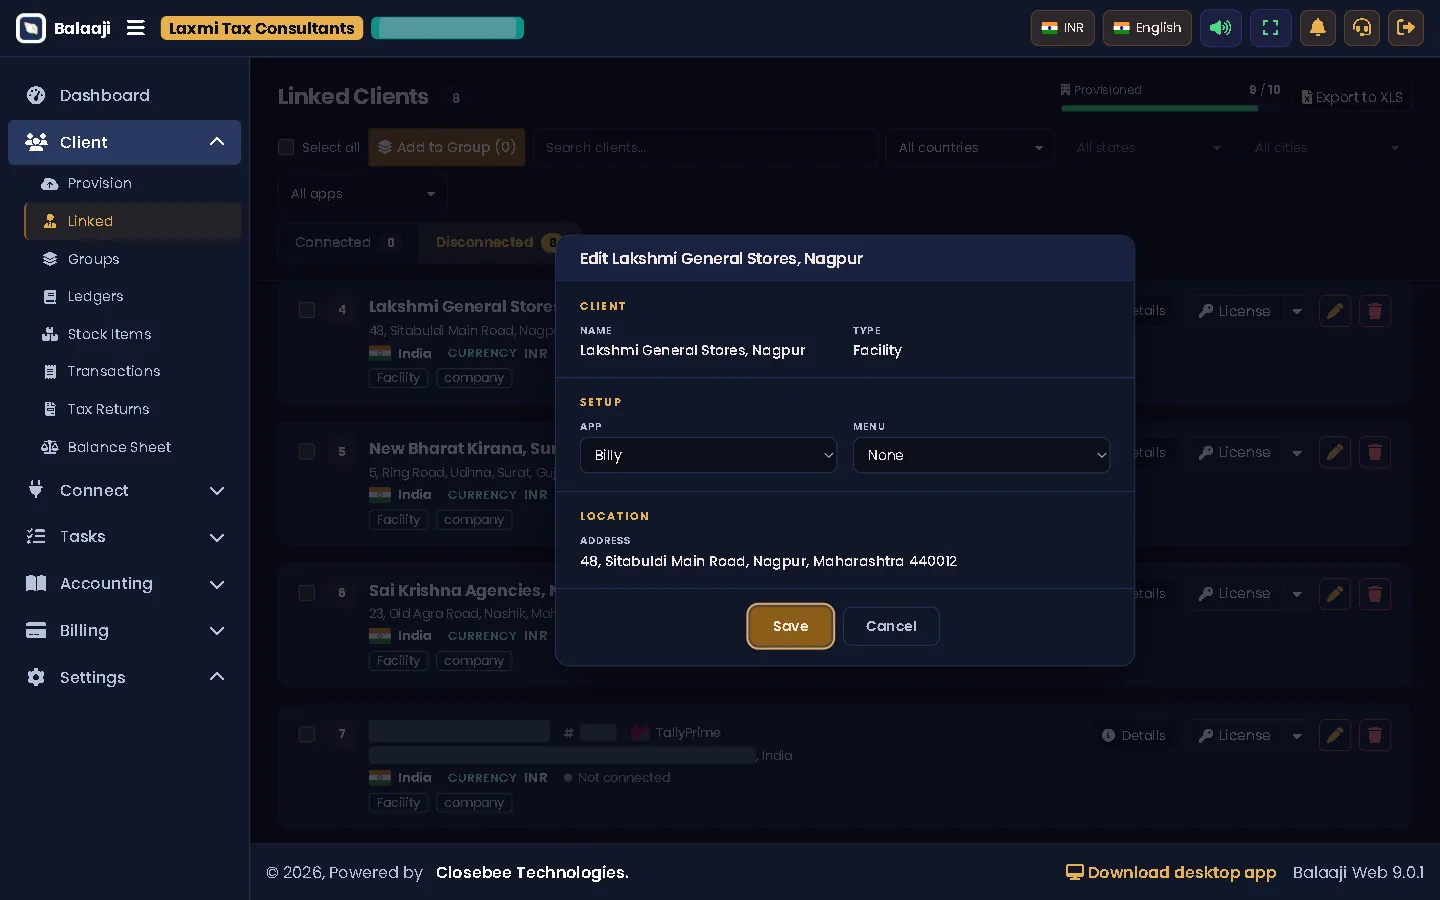Open Dashboard from the sidebar
The width and height of the screenshot is (1440, 900).
click(x=124, y=95)
